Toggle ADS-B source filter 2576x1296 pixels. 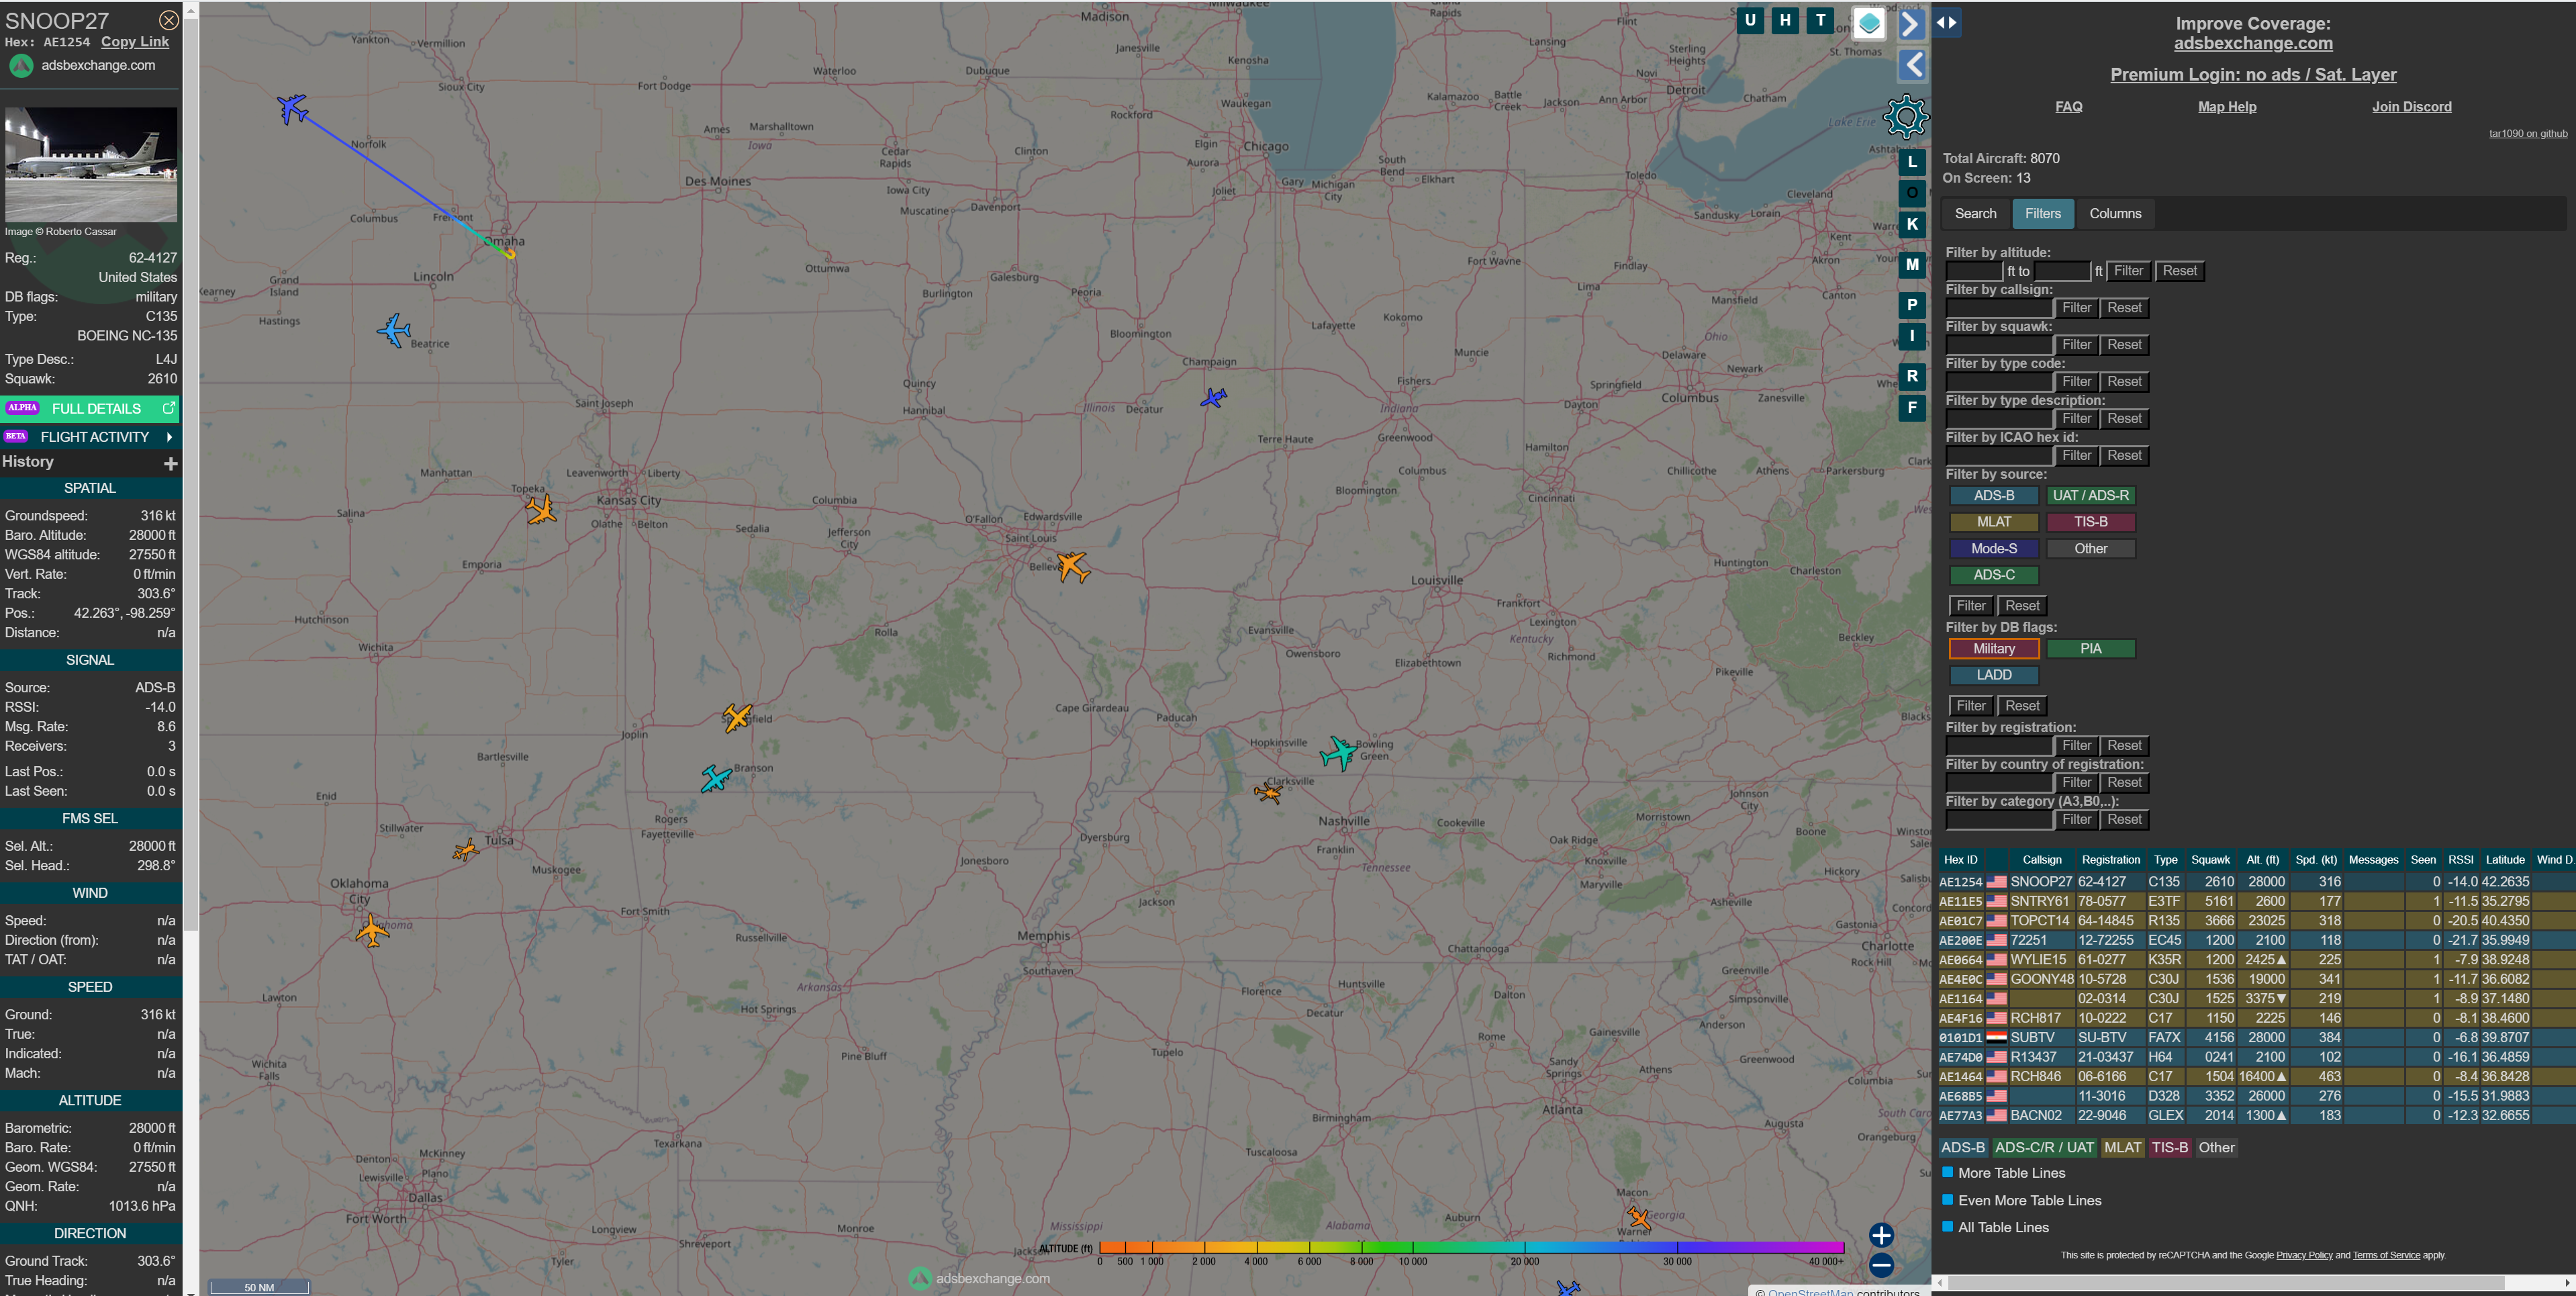1994,496
